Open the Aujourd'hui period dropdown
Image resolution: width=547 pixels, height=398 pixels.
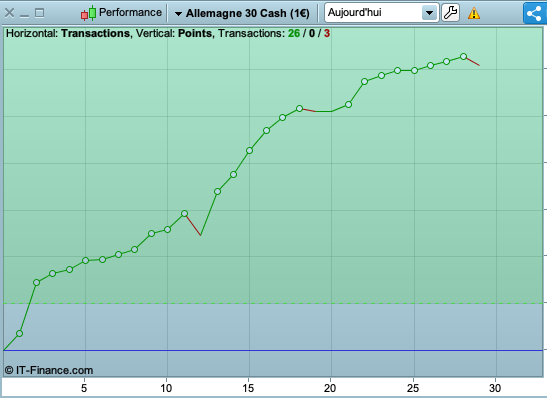click(x=382, y=13)
